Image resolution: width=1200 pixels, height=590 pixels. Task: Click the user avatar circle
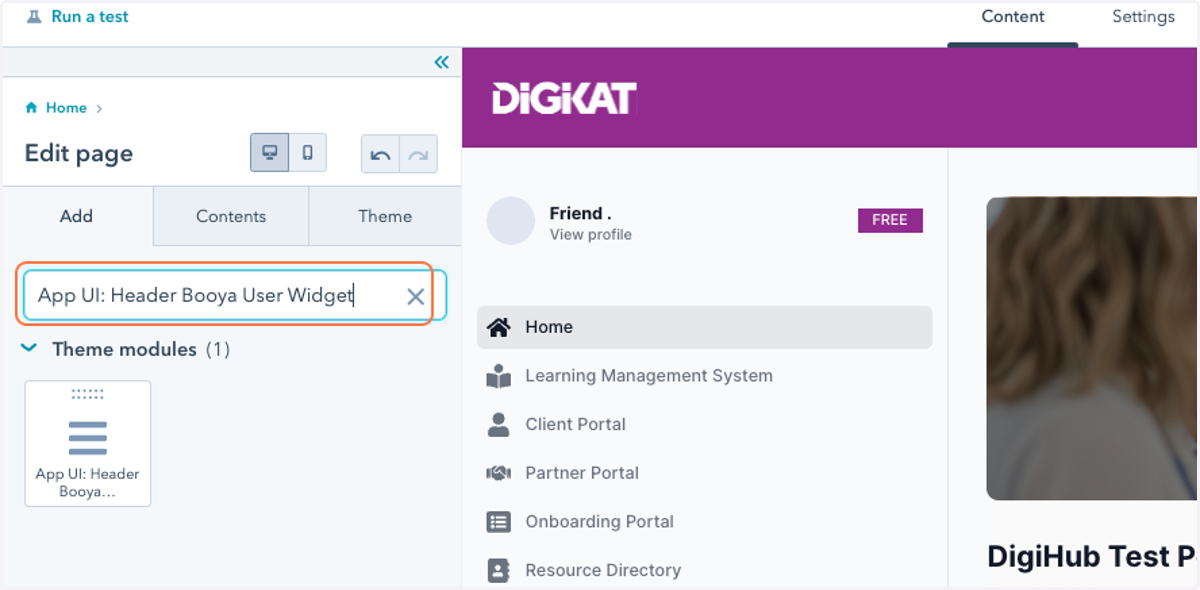click(x=511, y=221)
